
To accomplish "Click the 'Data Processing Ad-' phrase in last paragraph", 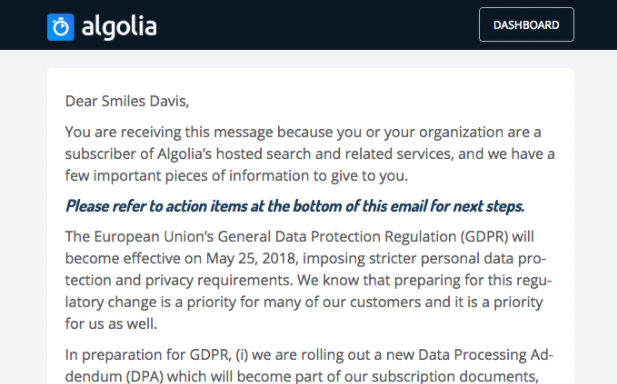I will tap(486, 354).
